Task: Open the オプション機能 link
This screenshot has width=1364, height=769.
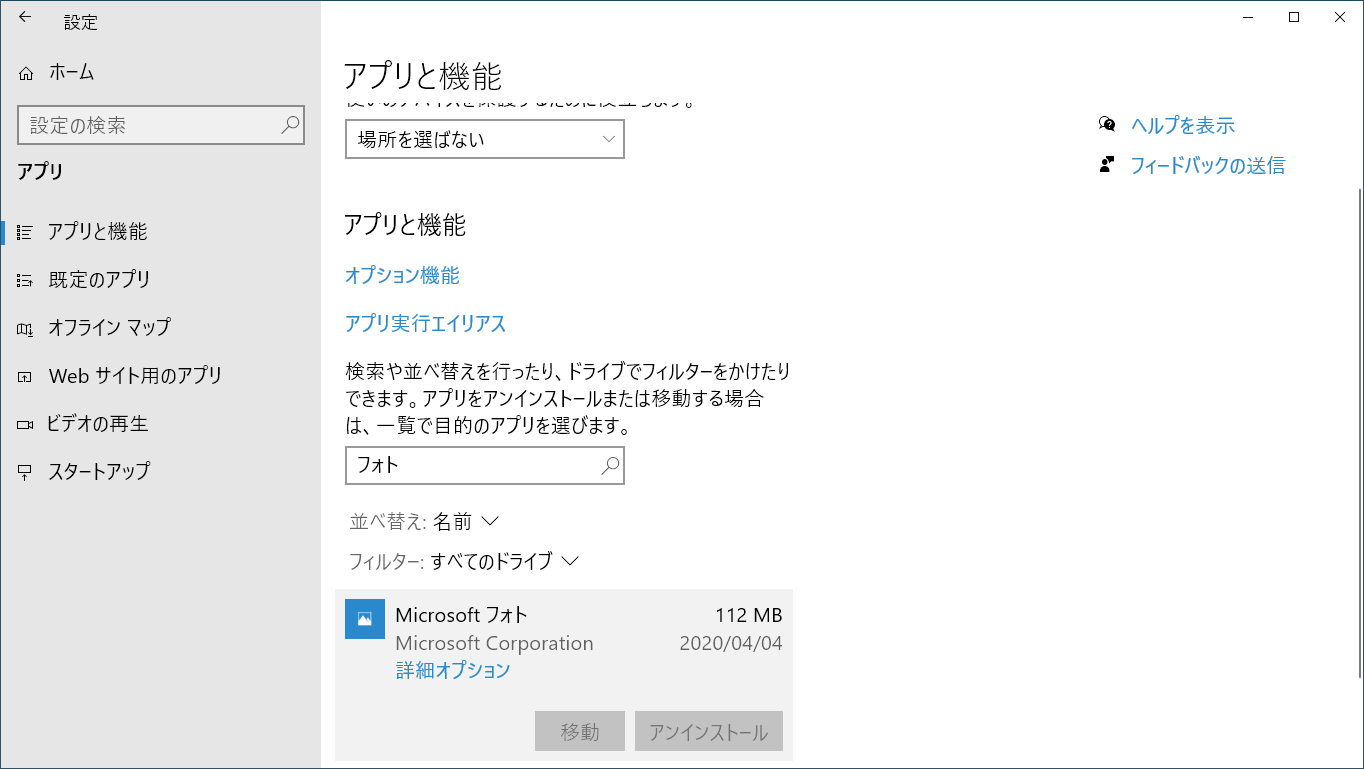Action: click(402, 276)
